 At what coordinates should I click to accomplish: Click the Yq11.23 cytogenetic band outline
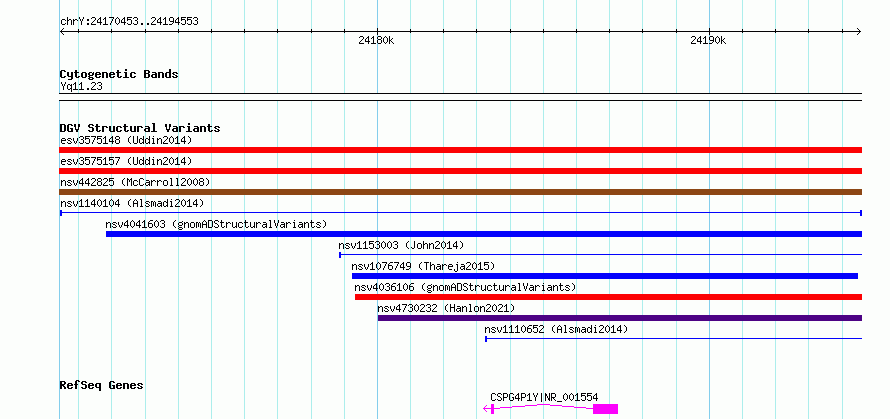click(x=460, y=97)
